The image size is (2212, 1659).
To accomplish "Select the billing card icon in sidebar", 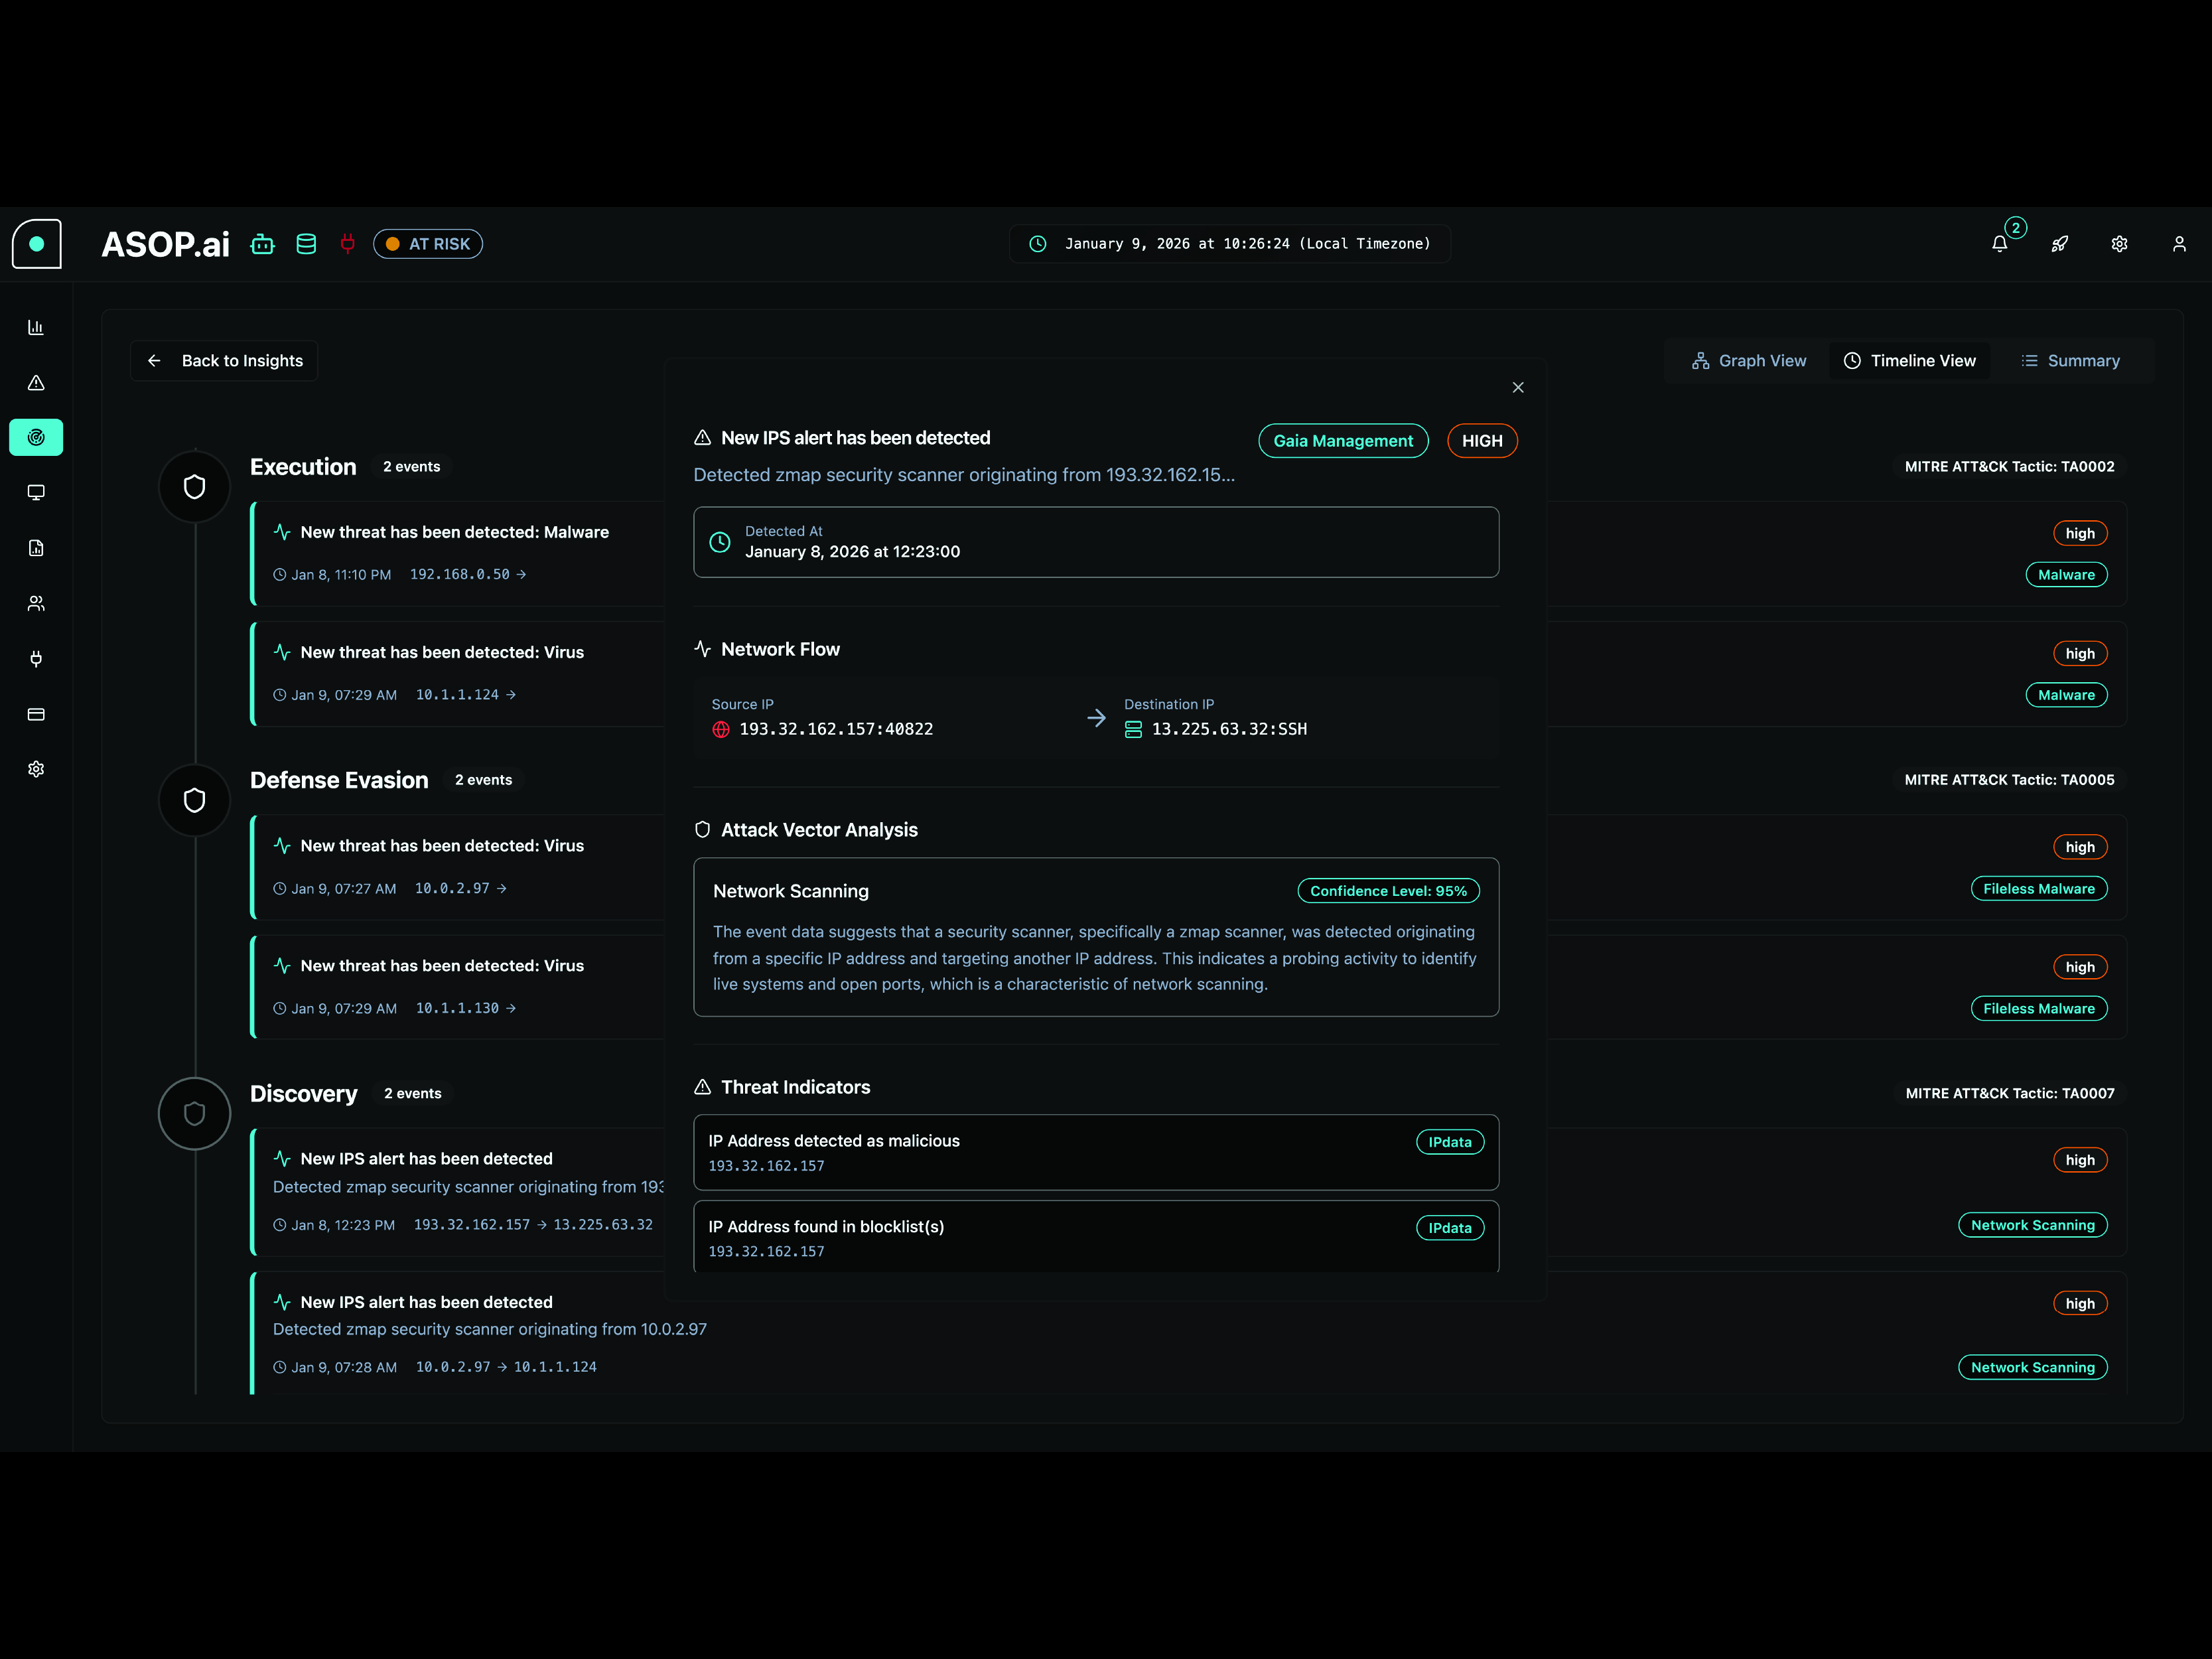I will tap(36, 714).
